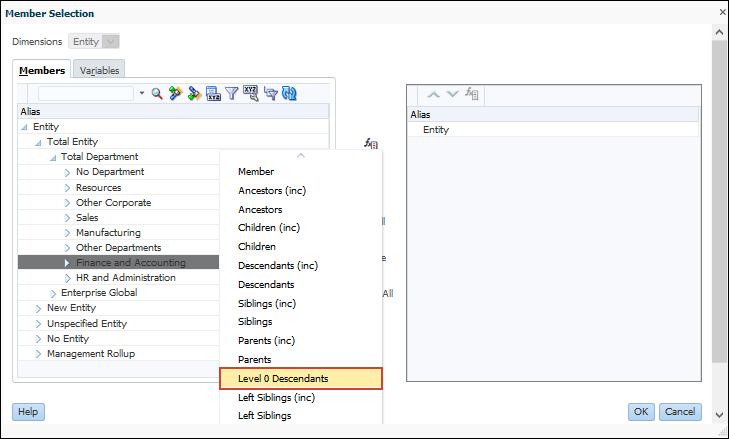729x439 pixels.
Task: Expand the Manufacturing node
Action: coord(67,233)
